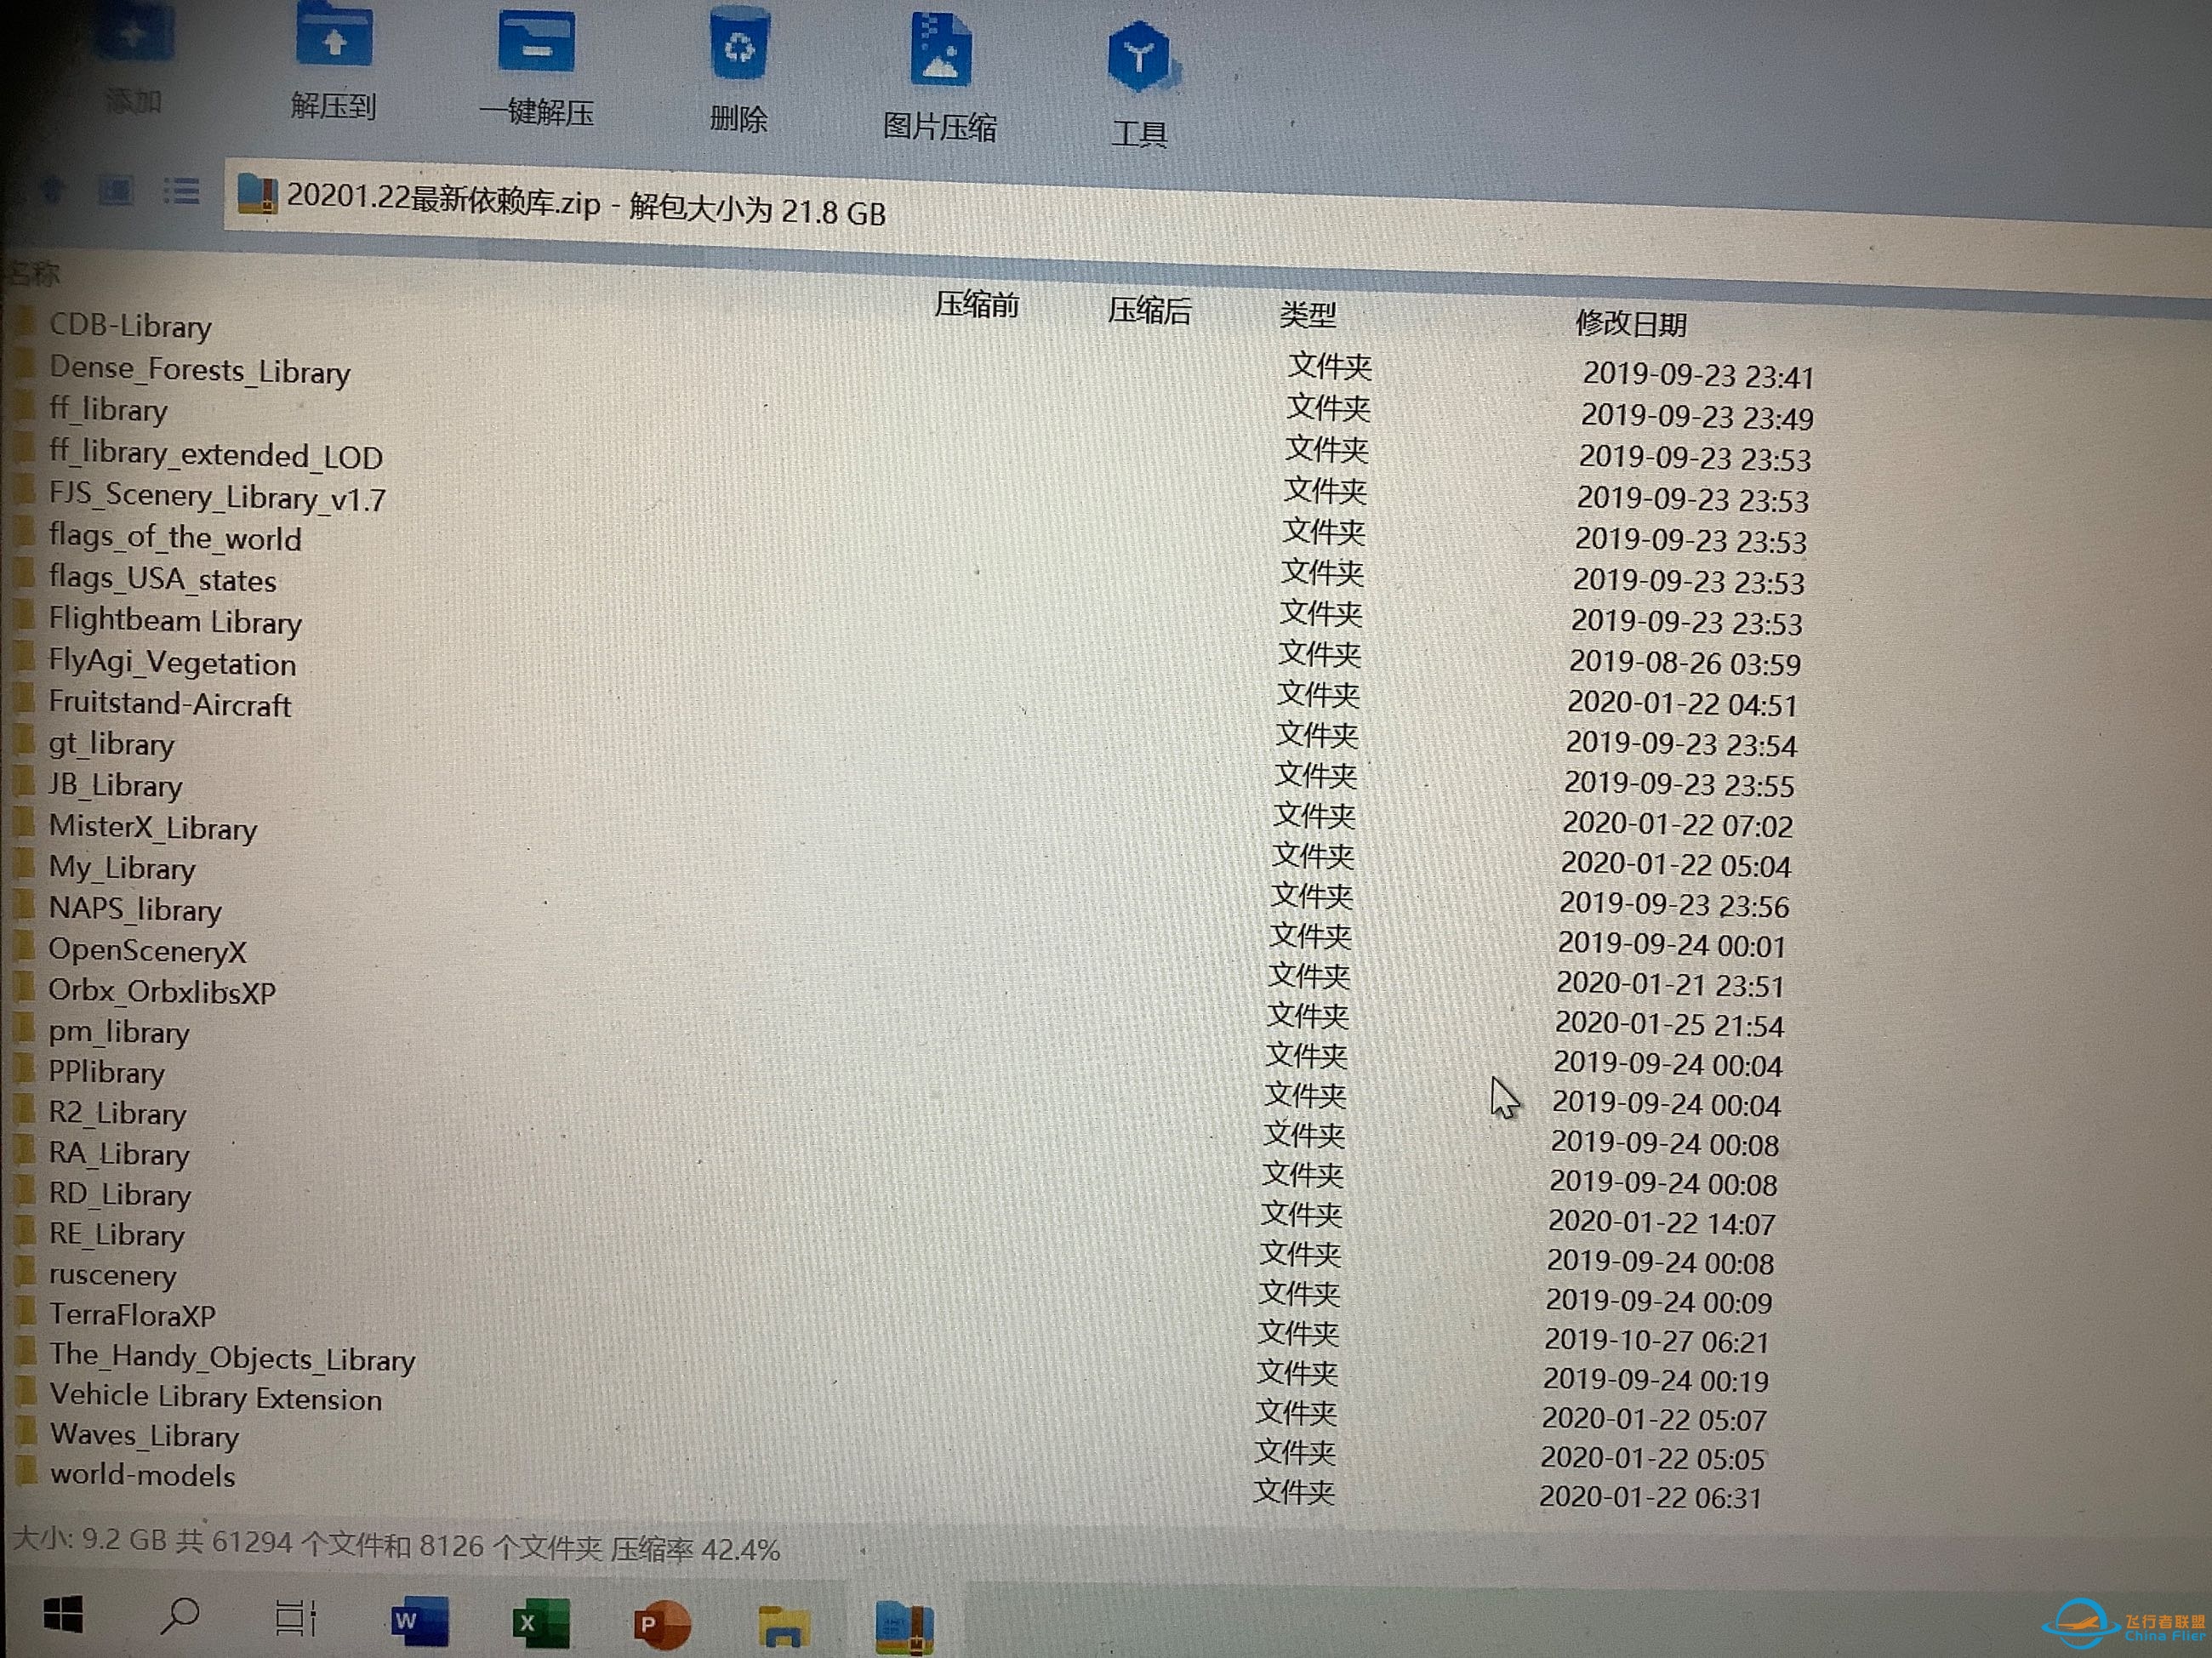The image size is (2212, 1658).
Task: Select the OpenSceneryX folder
Action: [147, 950]
